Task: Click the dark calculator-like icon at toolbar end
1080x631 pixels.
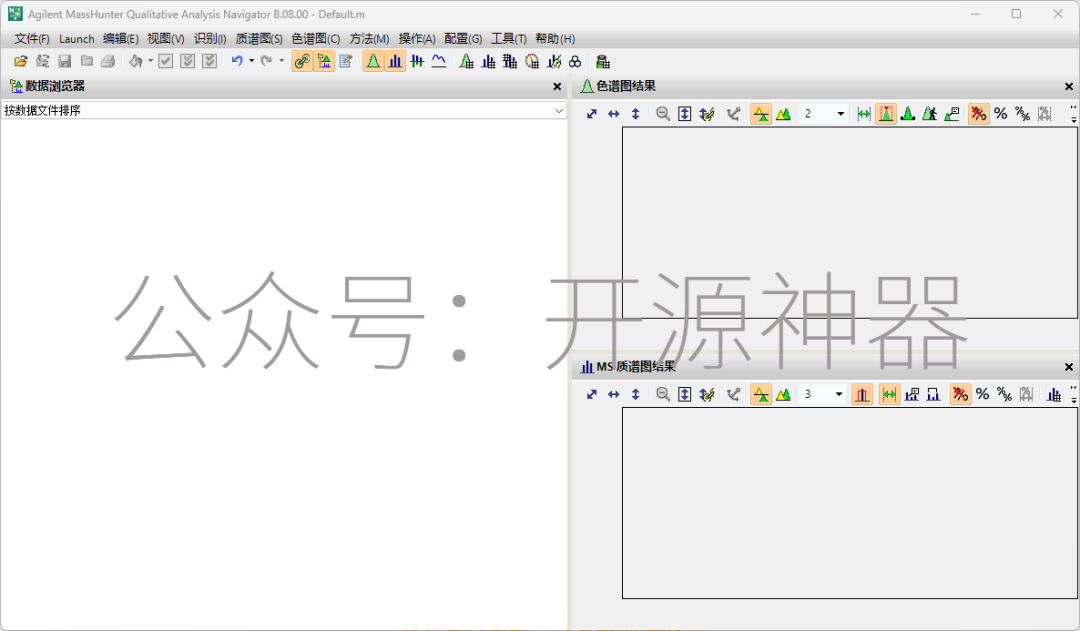Action: point(603,61)
